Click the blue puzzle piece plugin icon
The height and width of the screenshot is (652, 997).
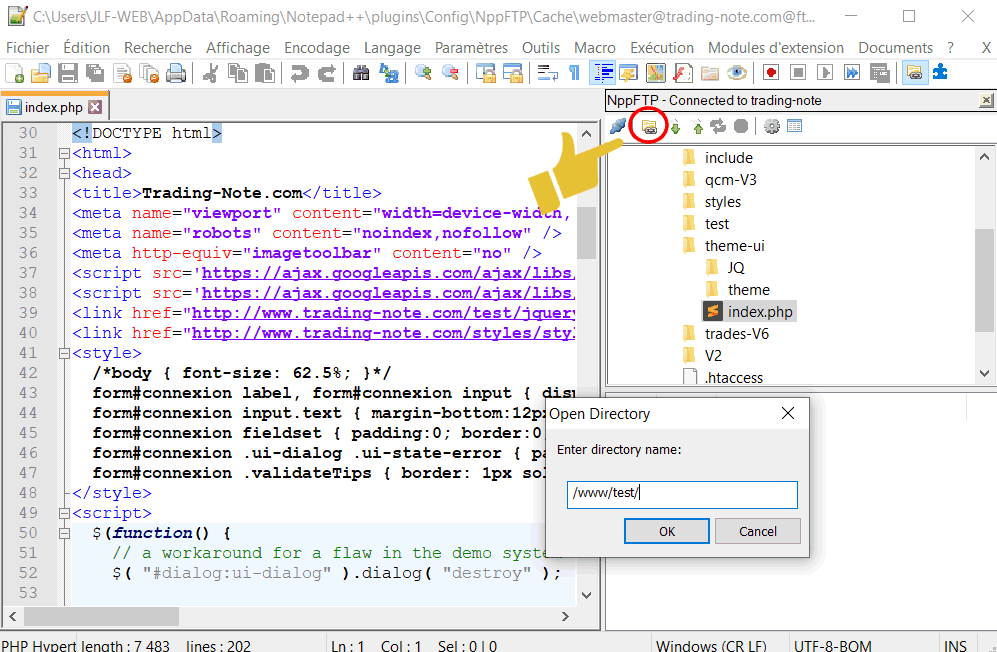click(x=940, y=73)
